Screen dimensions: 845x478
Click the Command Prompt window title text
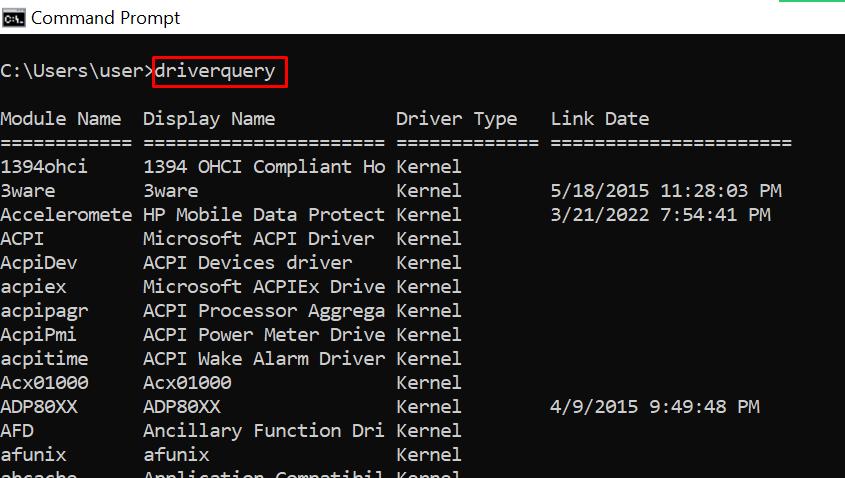point(106,18)
